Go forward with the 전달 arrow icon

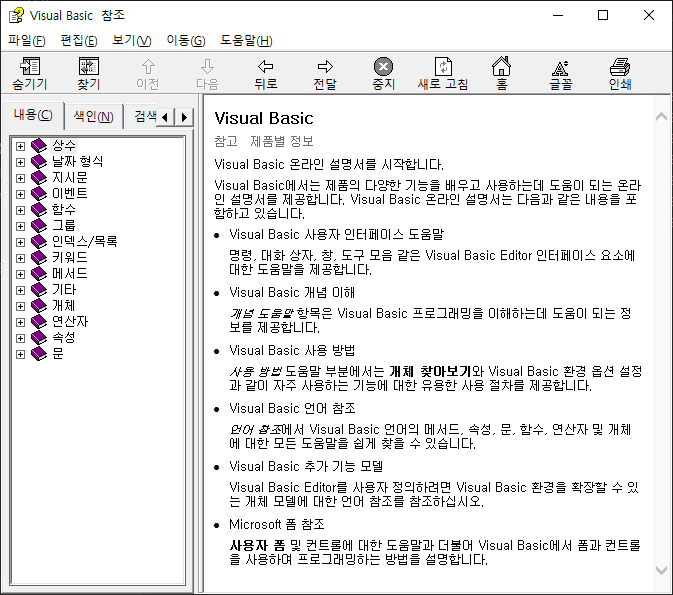click(x=325, y=66)
